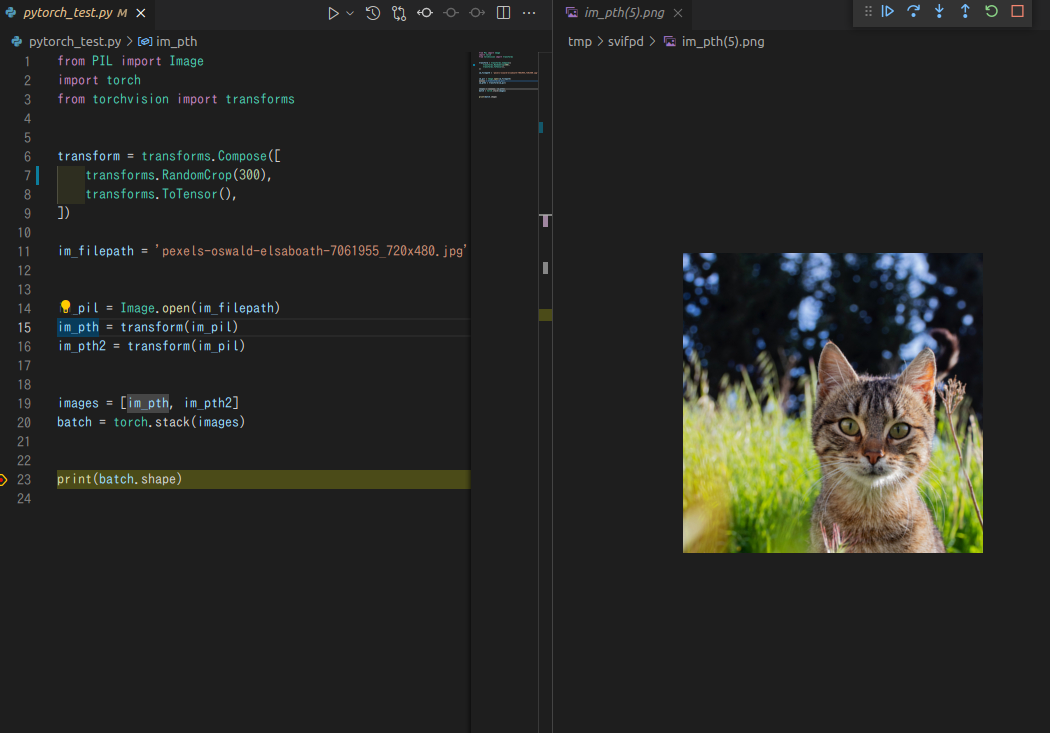
Task: Click im_pth(5).png in the breadcrumb
Action: pyautogui.click(x=723, y=42)
